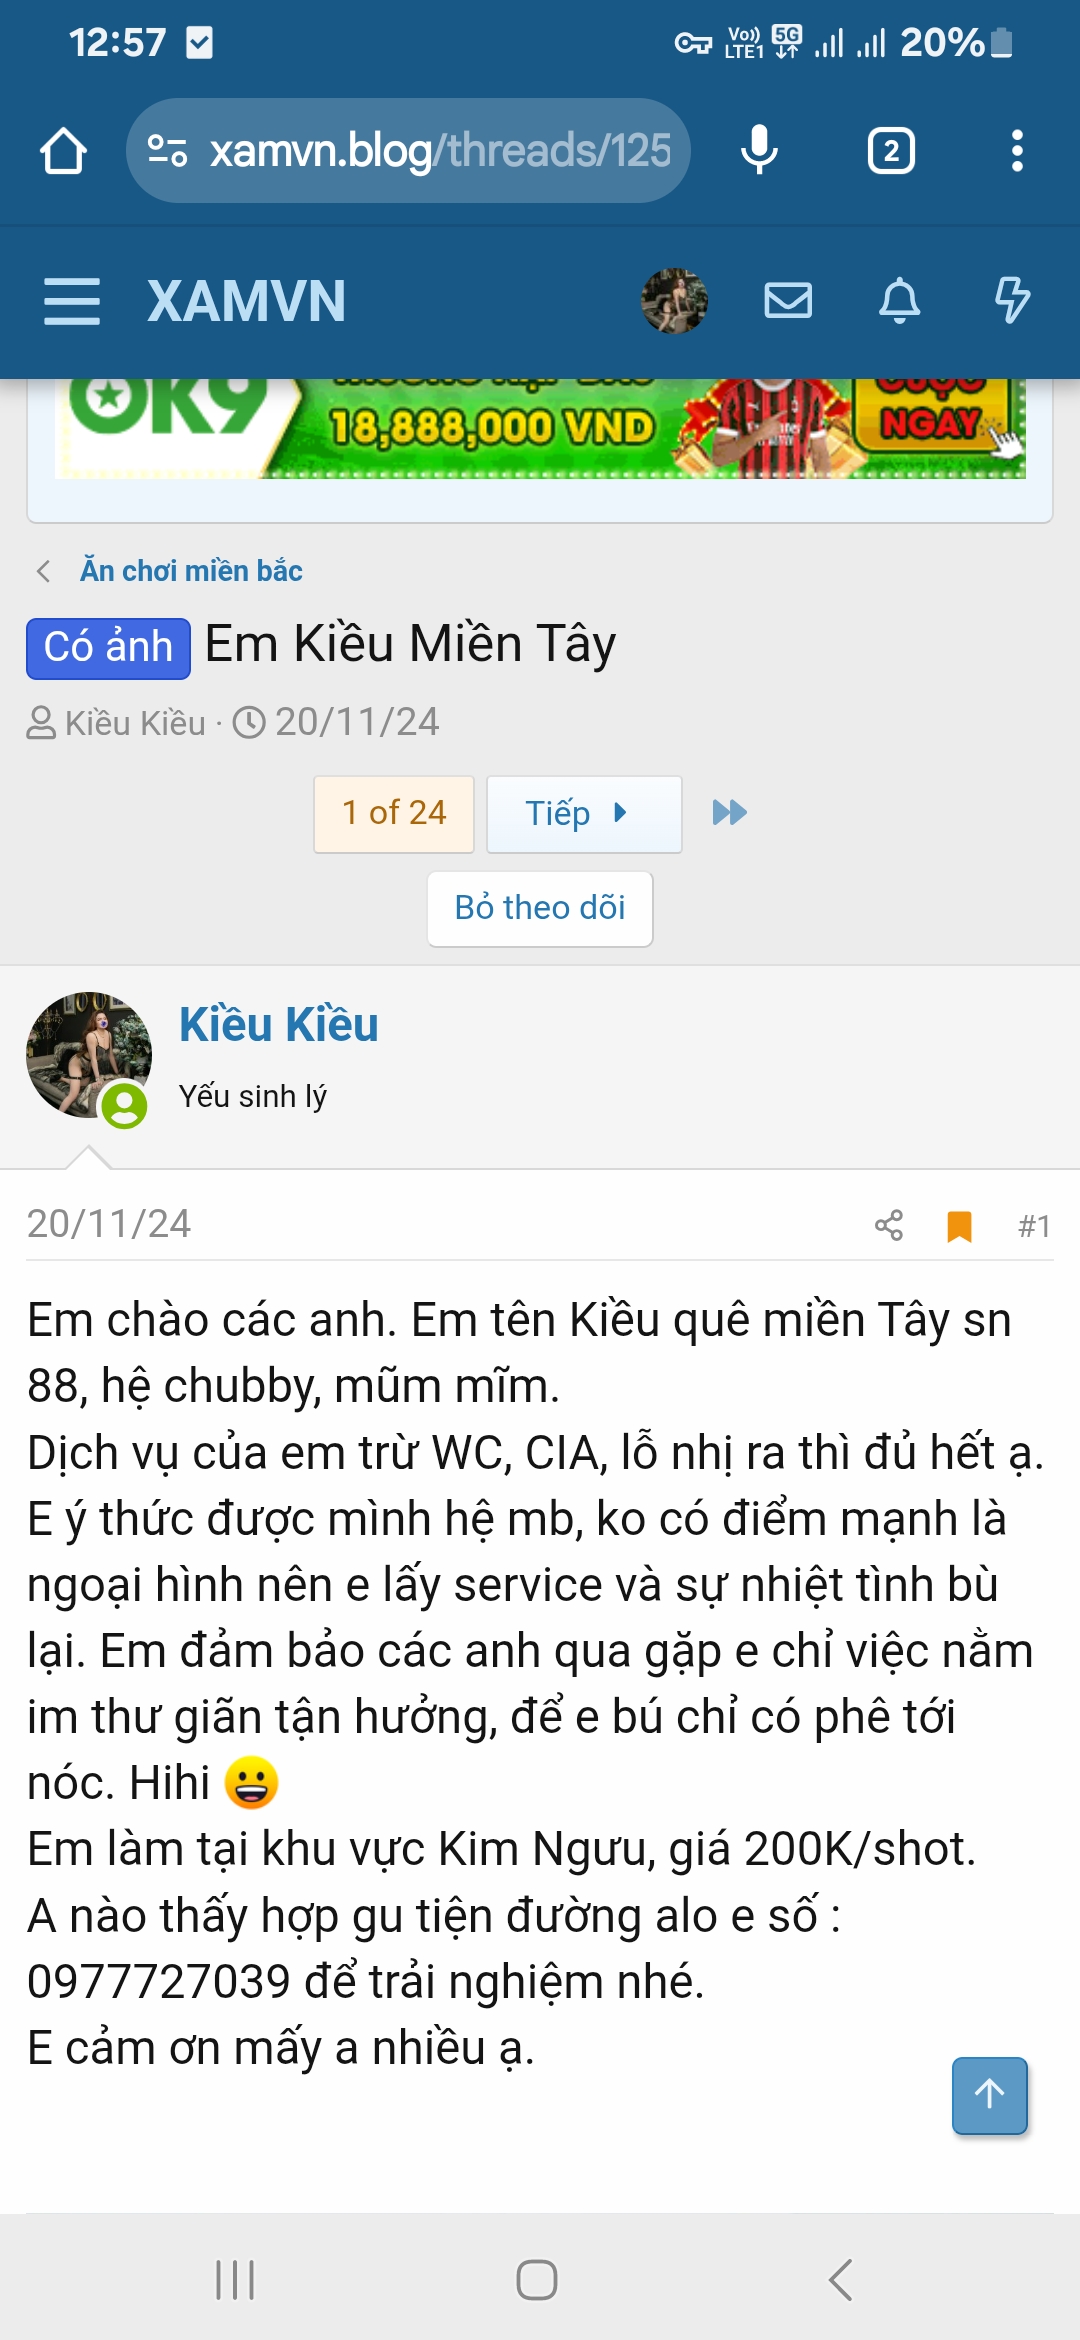Viewport: 1080px width, 2340px height.
Task: Click the scroll-to-top arrow button
Action: tap(990, 2095)
